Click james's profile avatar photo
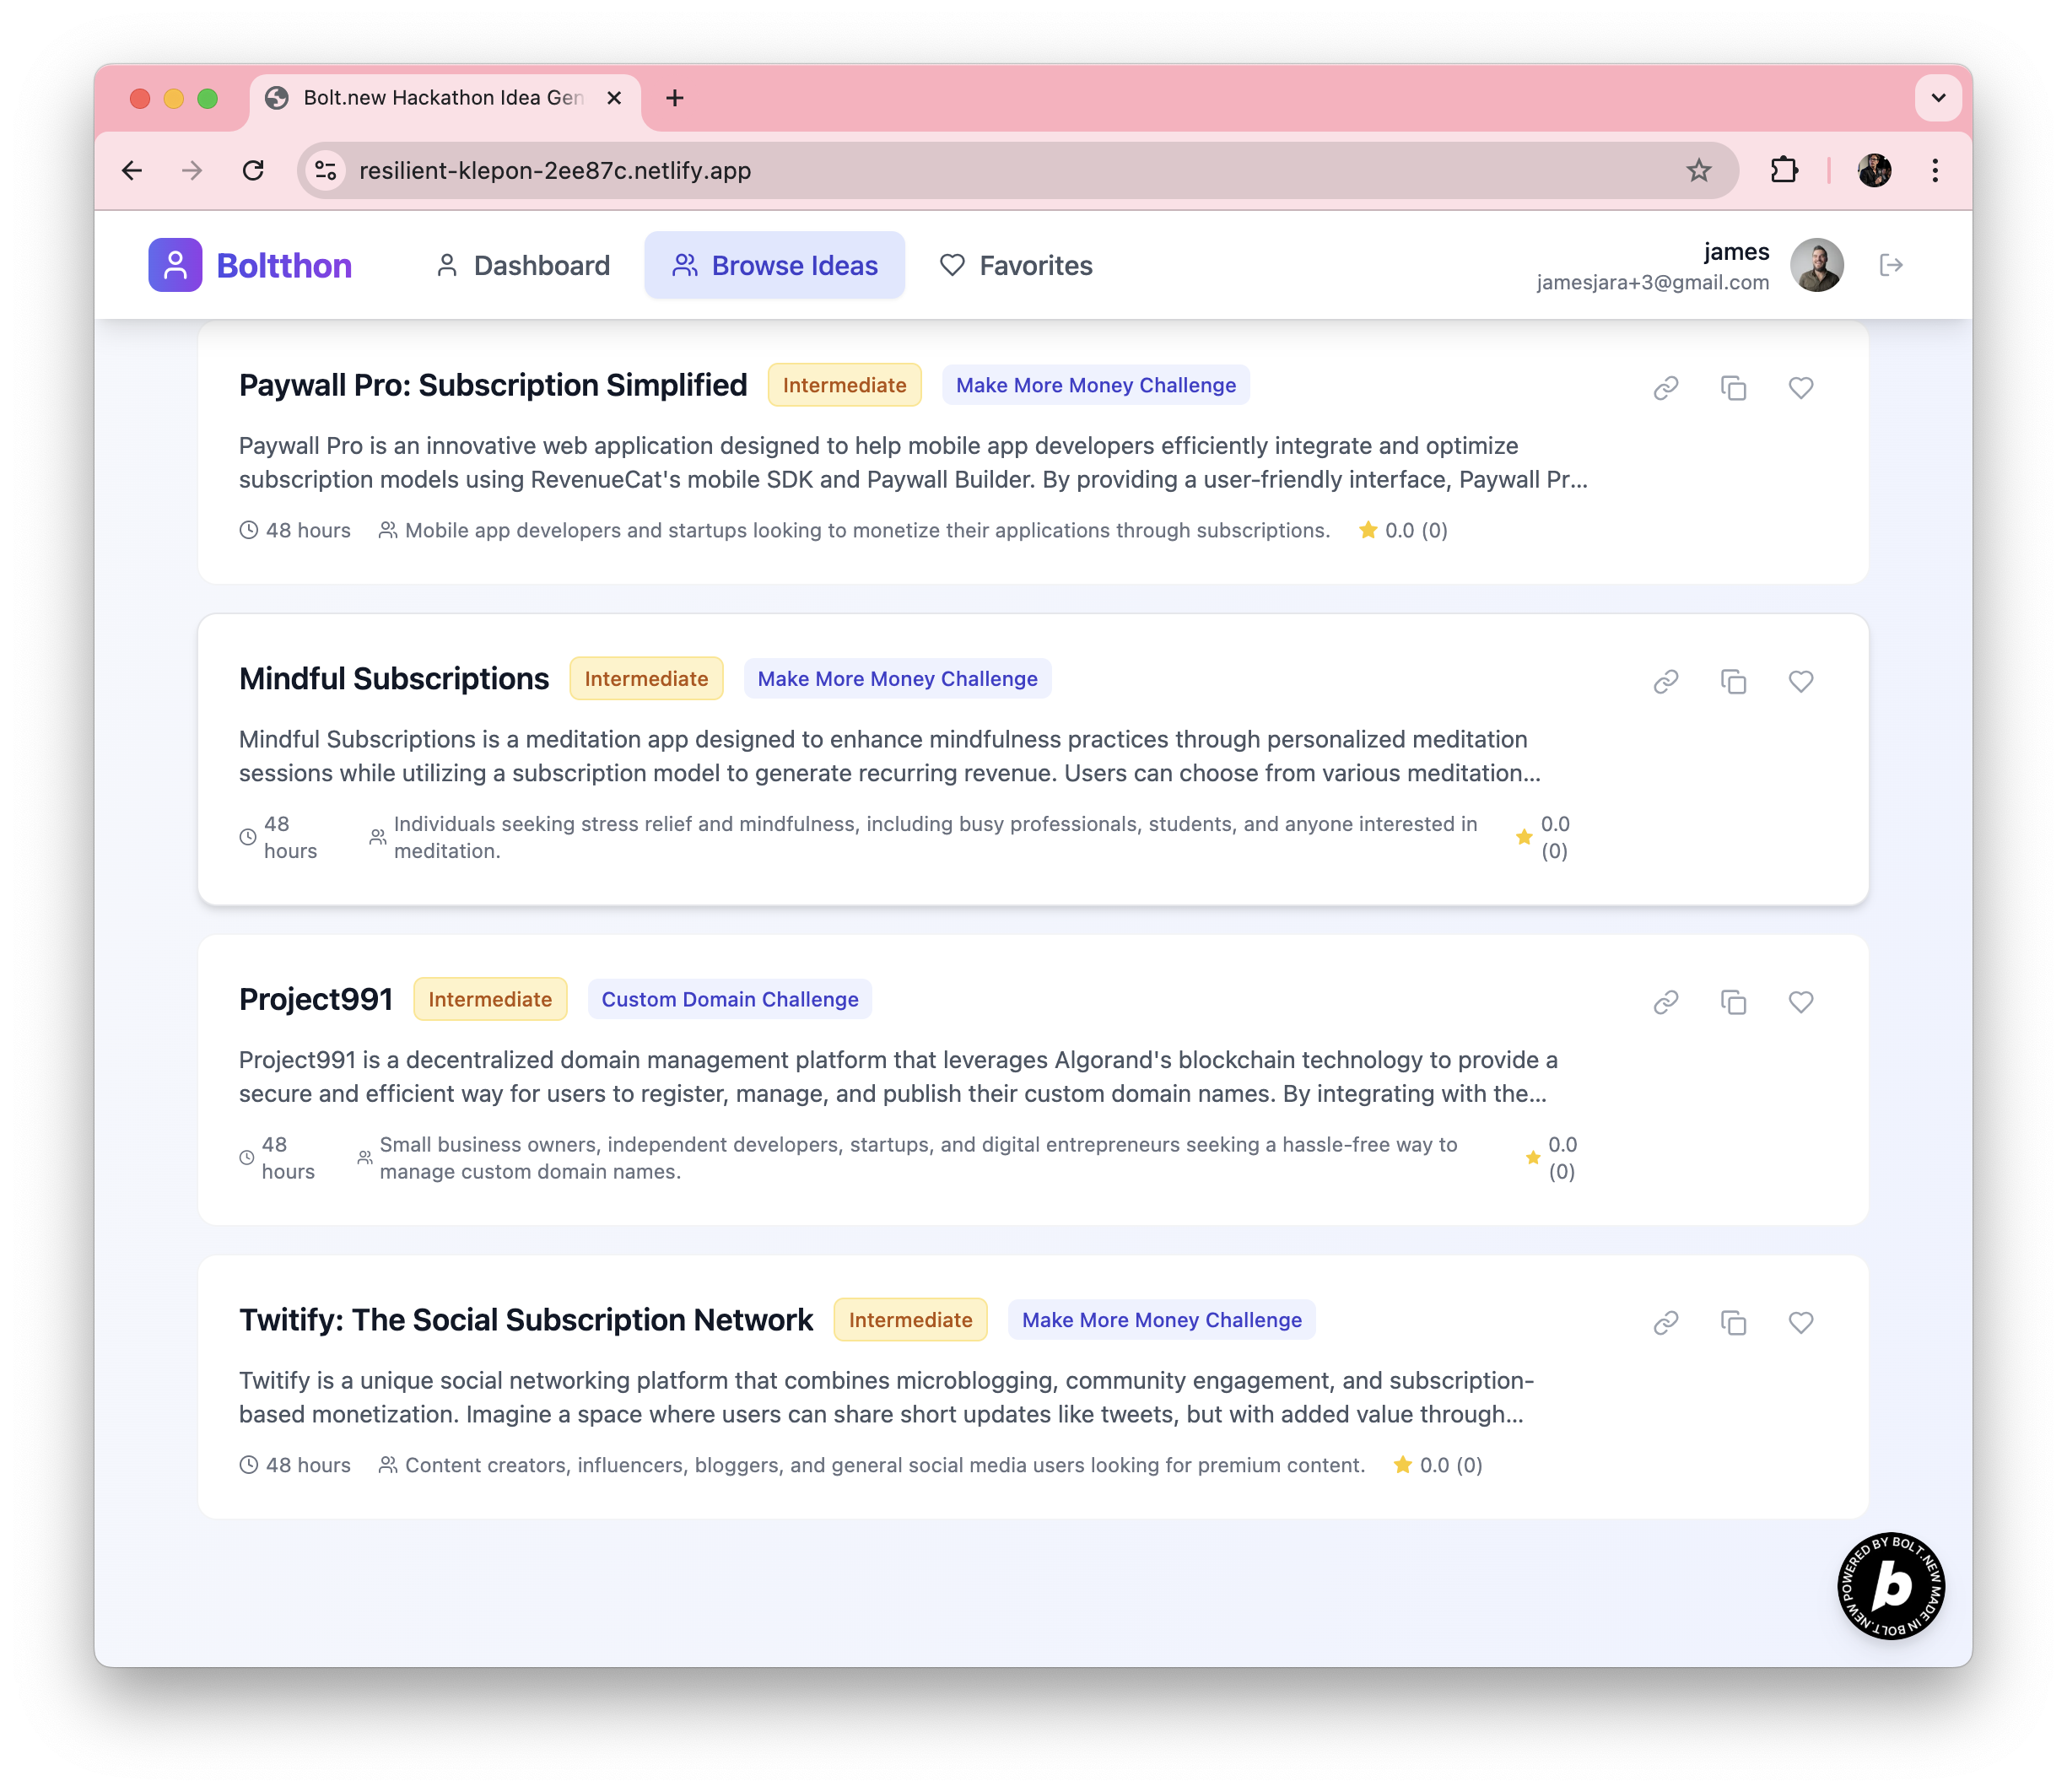The image size is (2067, 1792). pyautogui.click(x=1816, y=265)
